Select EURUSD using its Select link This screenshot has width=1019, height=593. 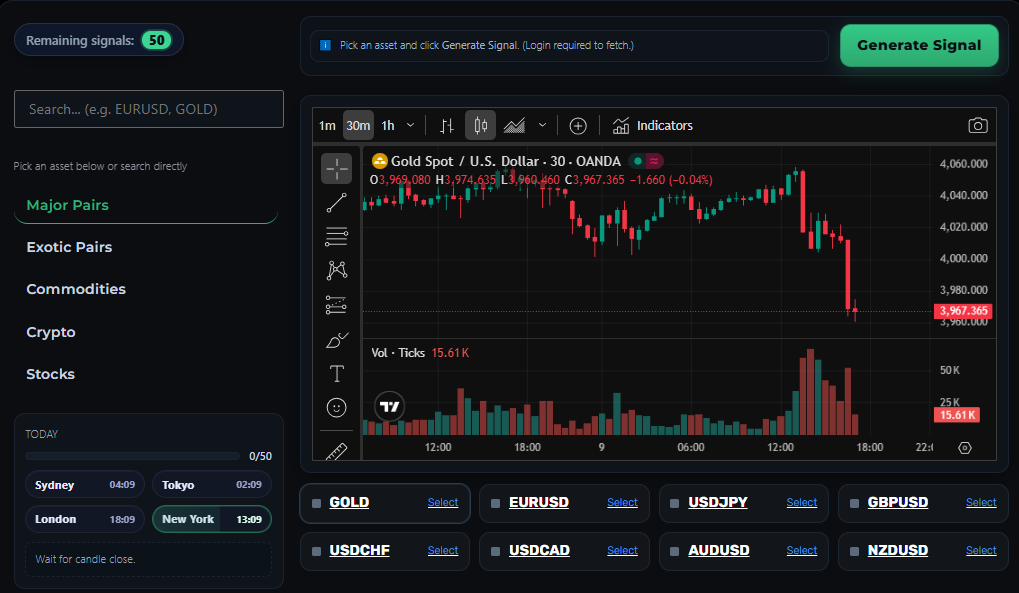click(621, 502)
